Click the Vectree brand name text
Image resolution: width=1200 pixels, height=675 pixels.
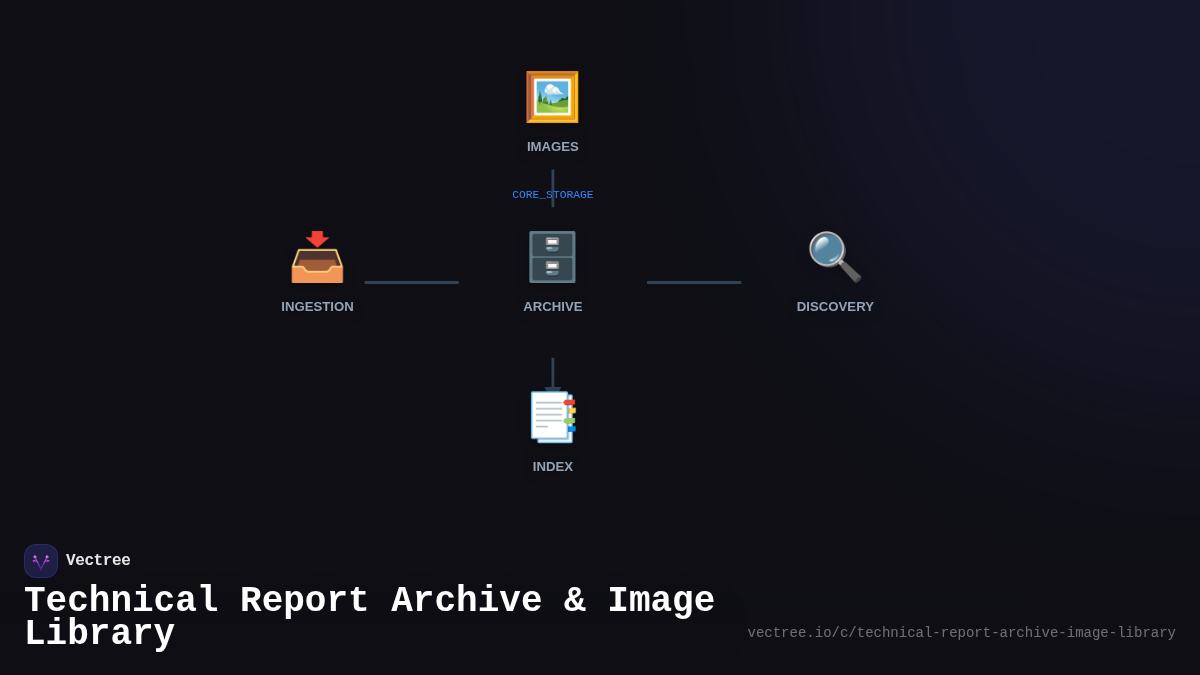click(x=98, y=560)
